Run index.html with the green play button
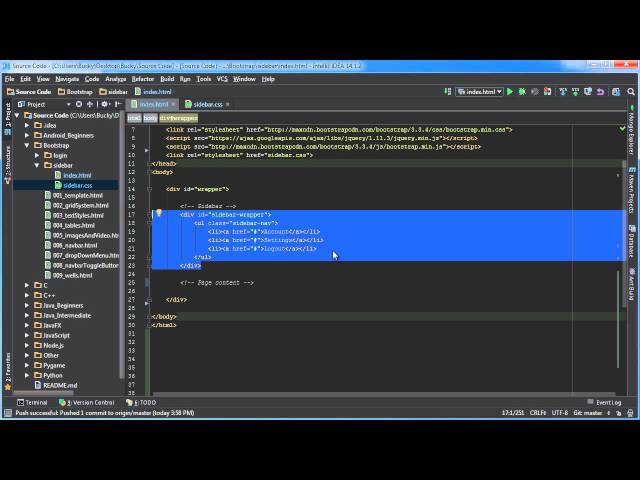This screenshot has height=480, width=640. tap(510, 92)
